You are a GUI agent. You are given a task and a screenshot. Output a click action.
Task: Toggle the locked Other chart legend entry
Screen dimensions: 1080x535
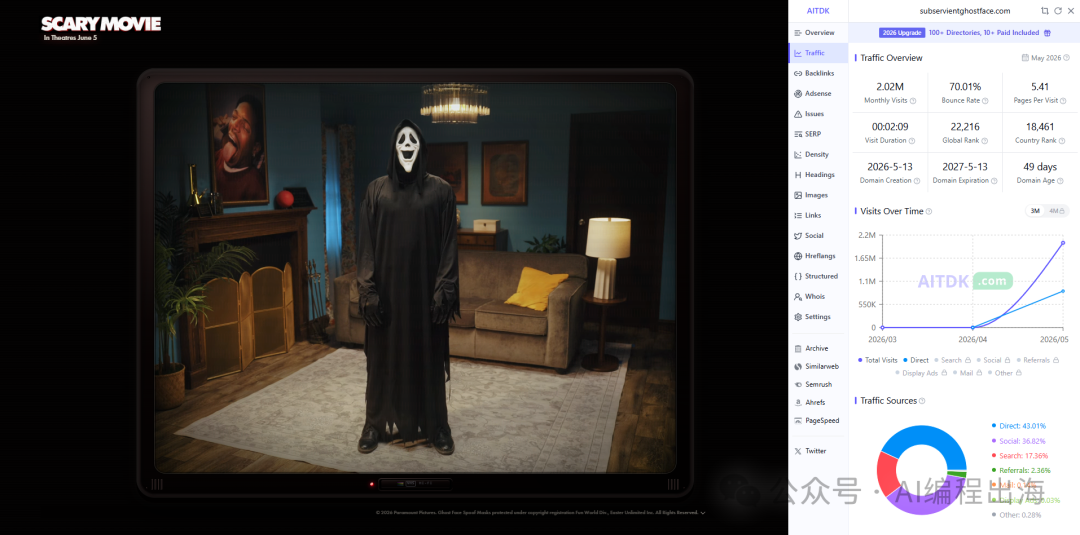click(1004, 373)
